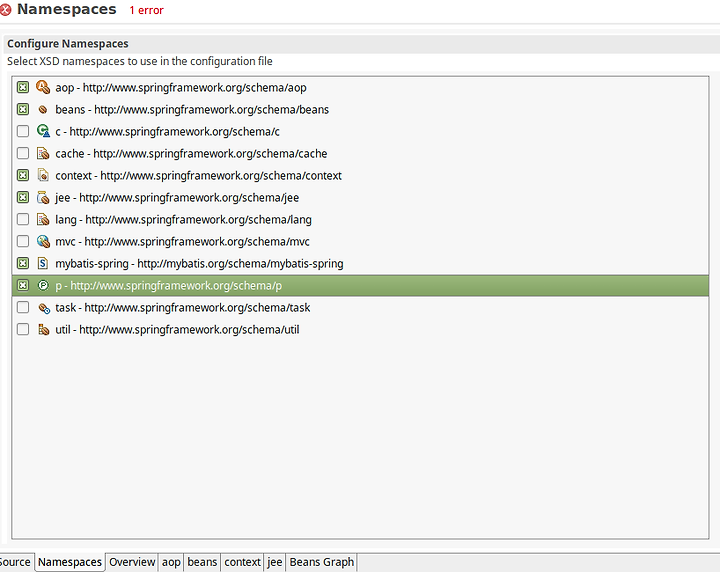
Task: Select highlighted 'p - http://www.springframework.org/schema/p' row
Action: (360, 286)
